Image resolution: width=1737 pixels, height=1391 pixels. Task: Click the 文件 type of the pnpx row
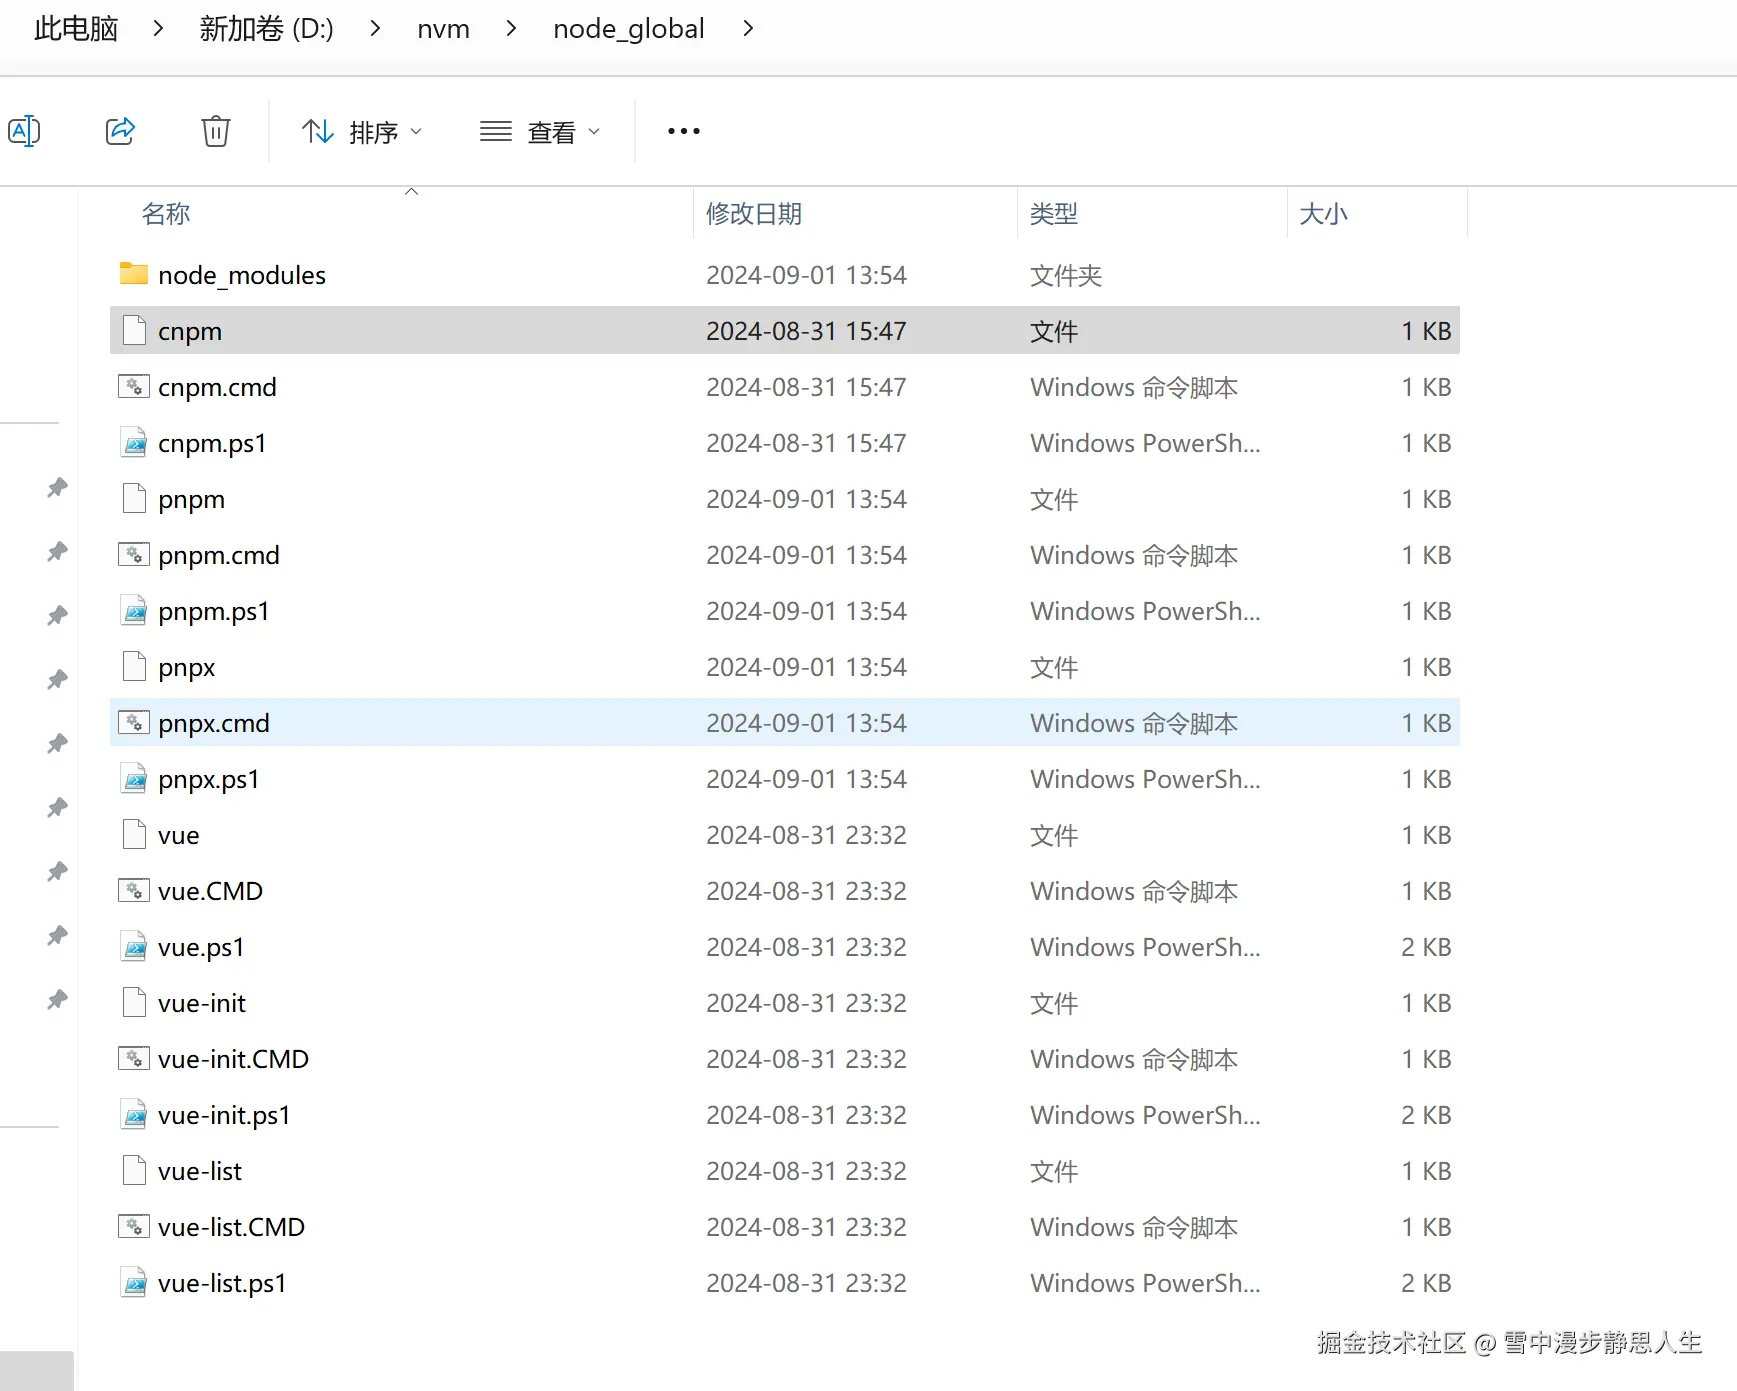(x=1054, y=667)
